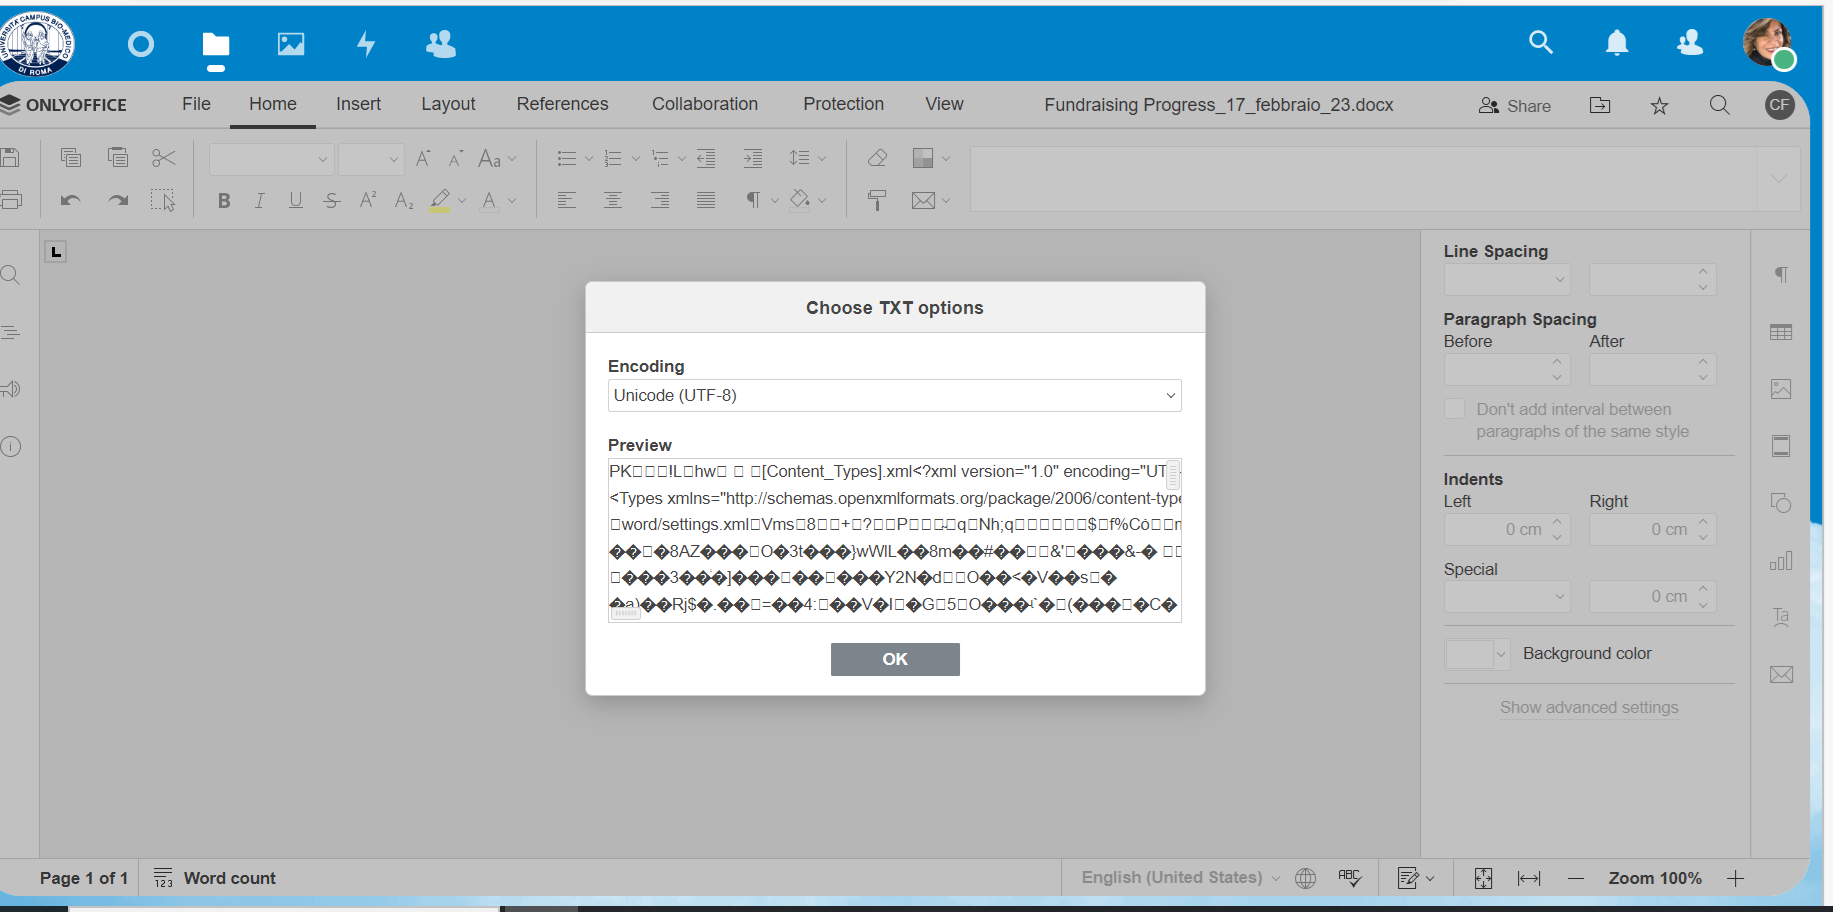Toggle nonprinting characters pilcrow
This screenshot has width=1833, height=912.
tap(753, 200)
